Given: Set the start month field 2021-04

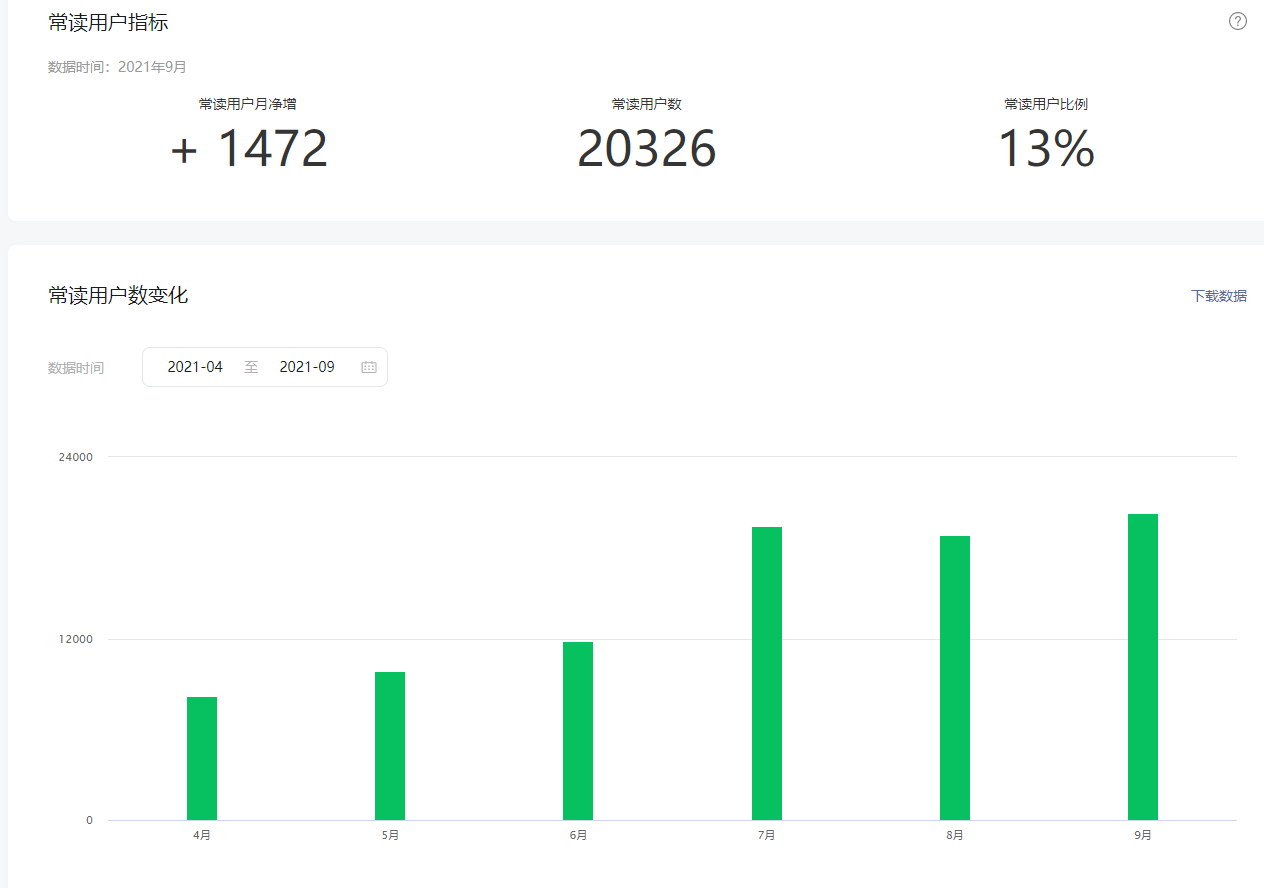Looking at the screenshot, I should coord(195,367).
